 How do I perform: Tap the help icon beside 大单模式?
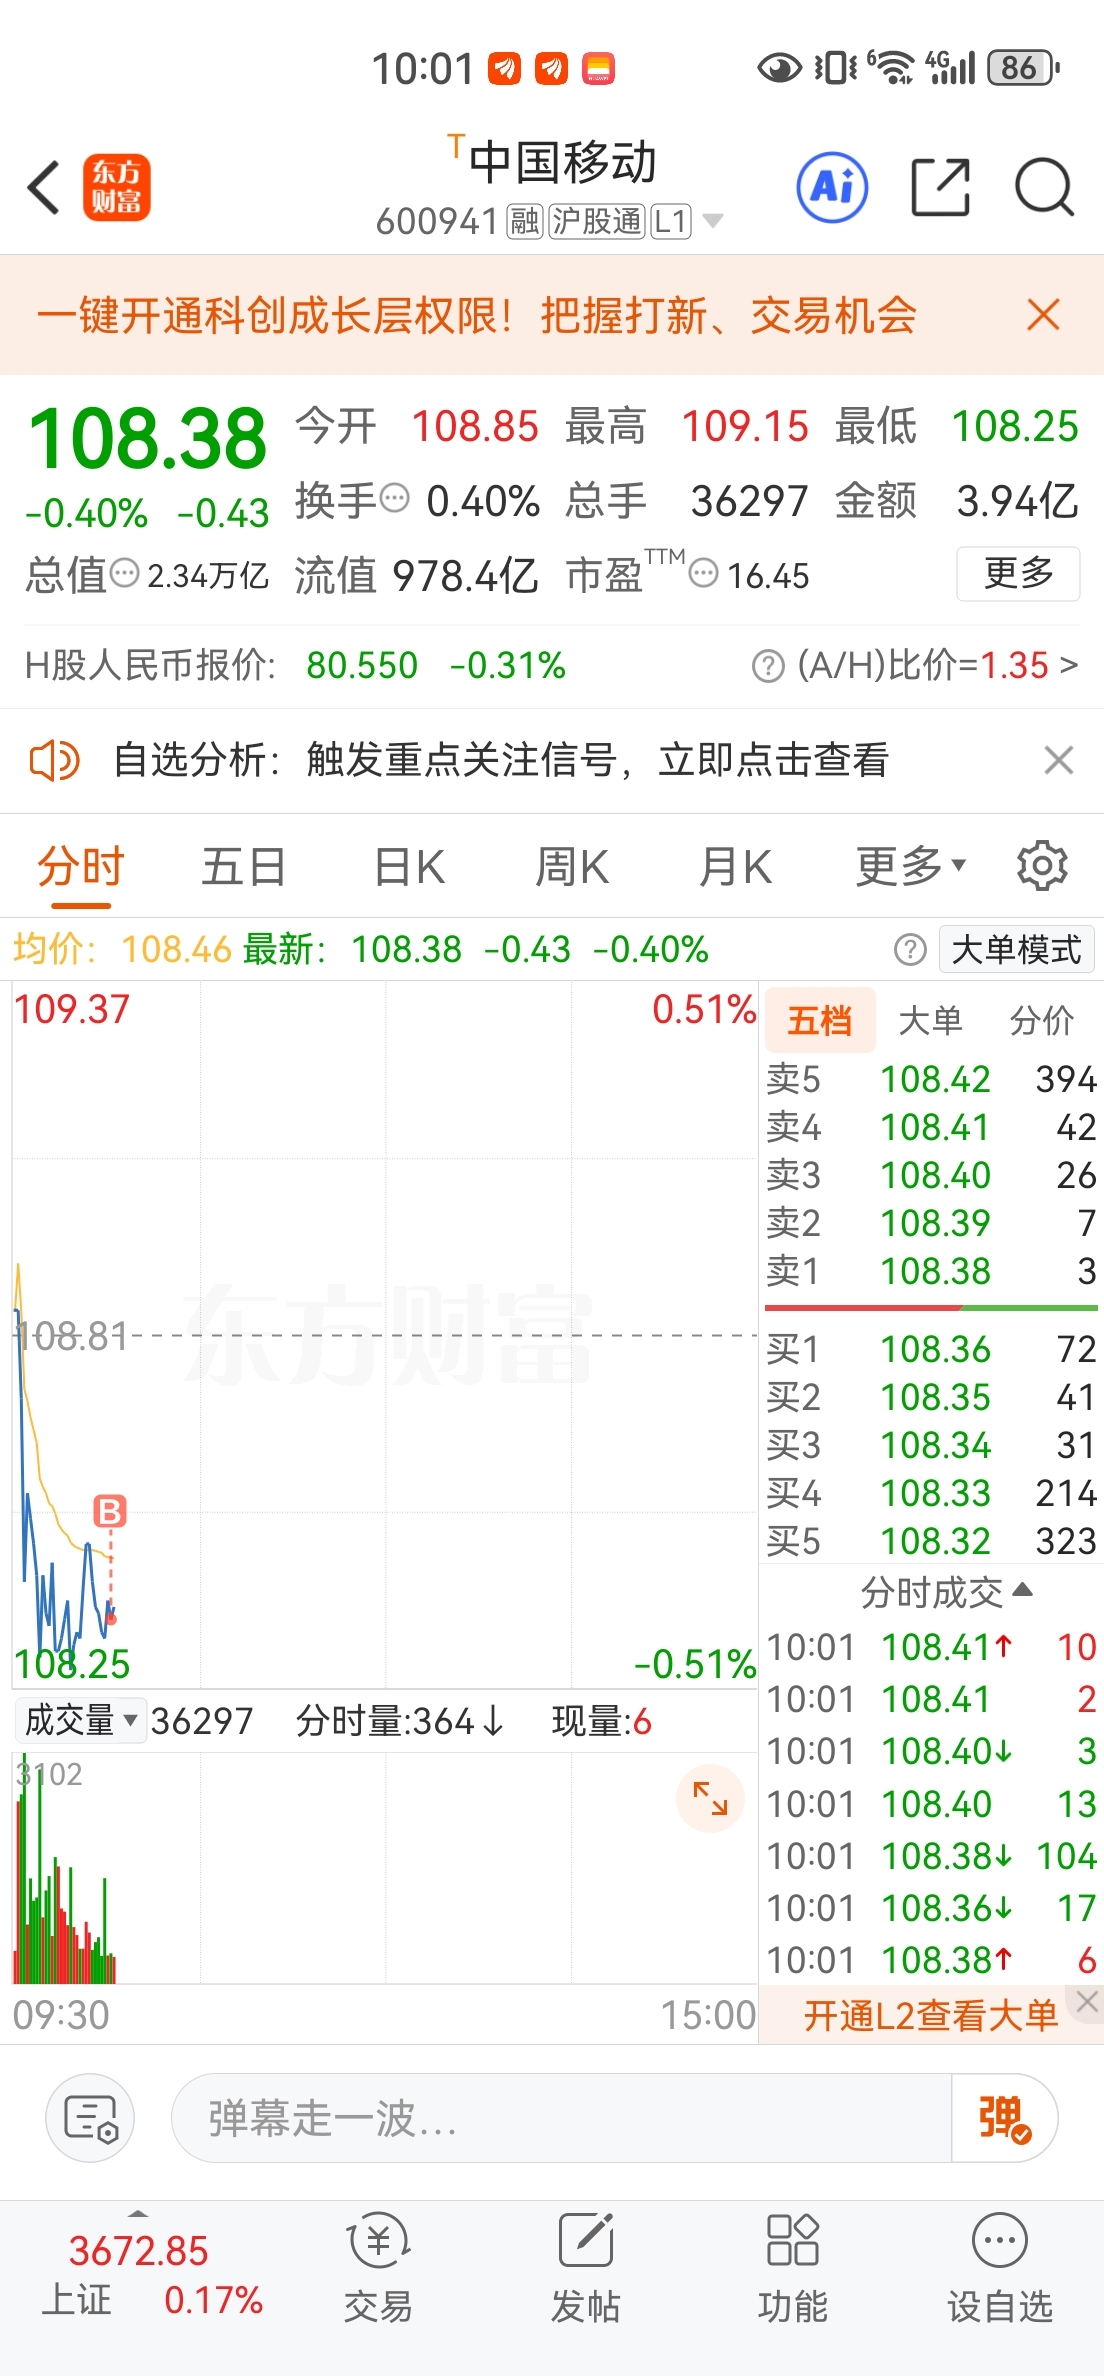coord(910,949)
